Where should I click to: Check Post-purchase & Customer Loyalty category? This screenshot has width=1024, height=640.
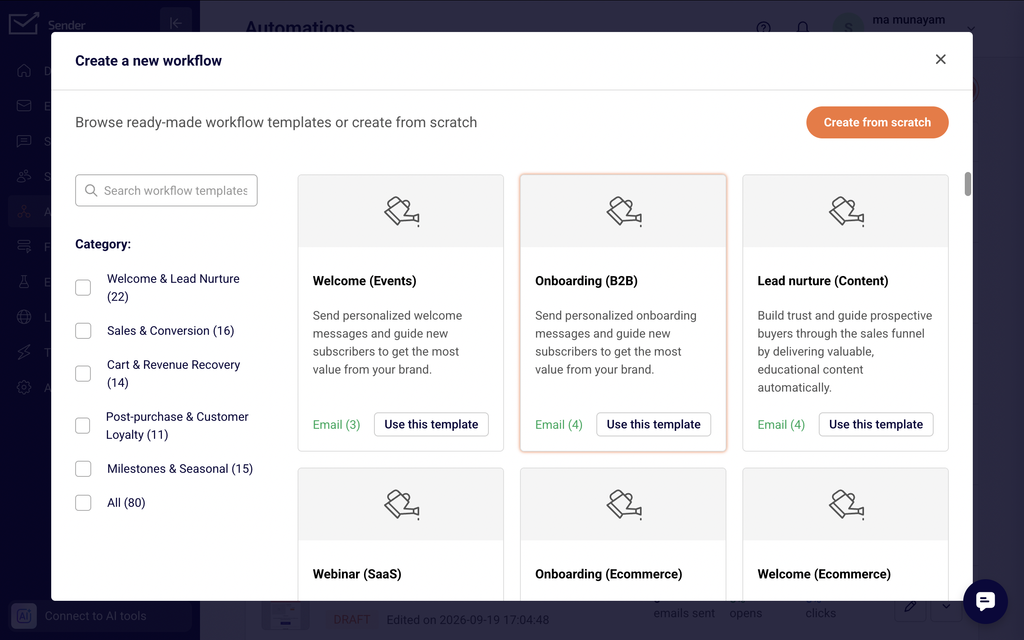coord(83,426)
